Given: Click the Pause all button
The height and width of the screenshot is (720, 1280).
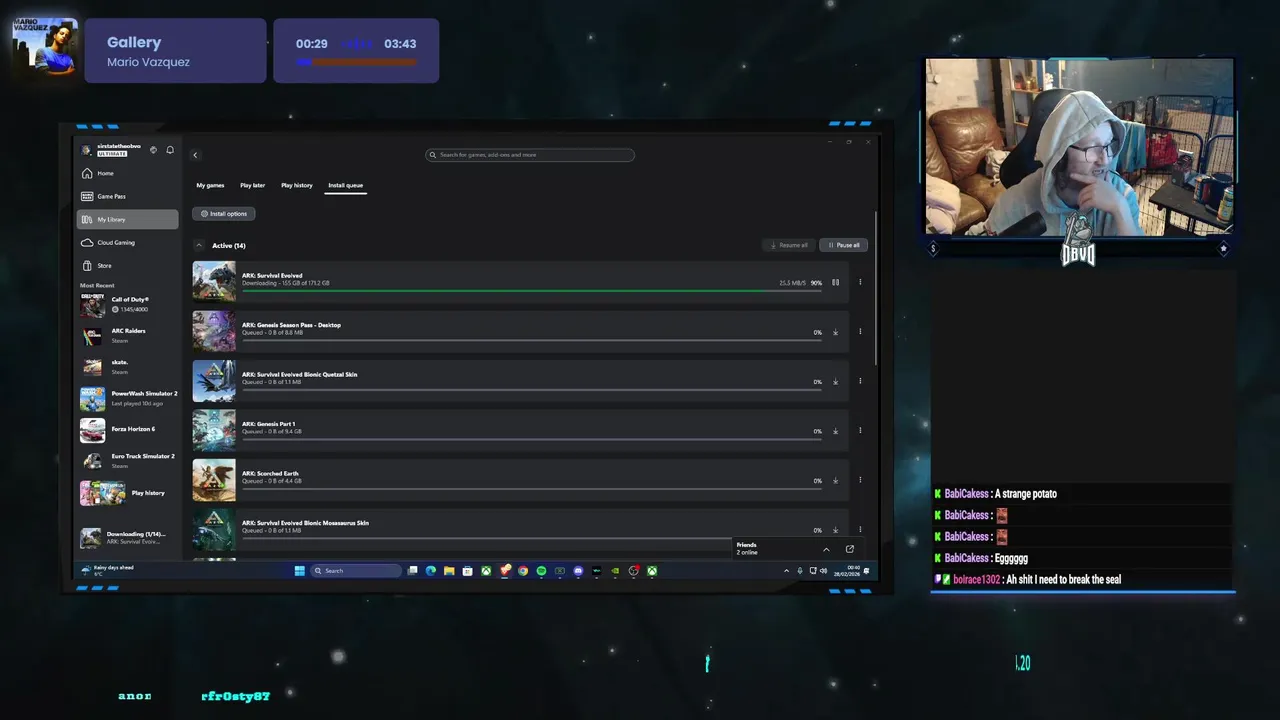Looking at the screenshot, I should coord(843,245).
